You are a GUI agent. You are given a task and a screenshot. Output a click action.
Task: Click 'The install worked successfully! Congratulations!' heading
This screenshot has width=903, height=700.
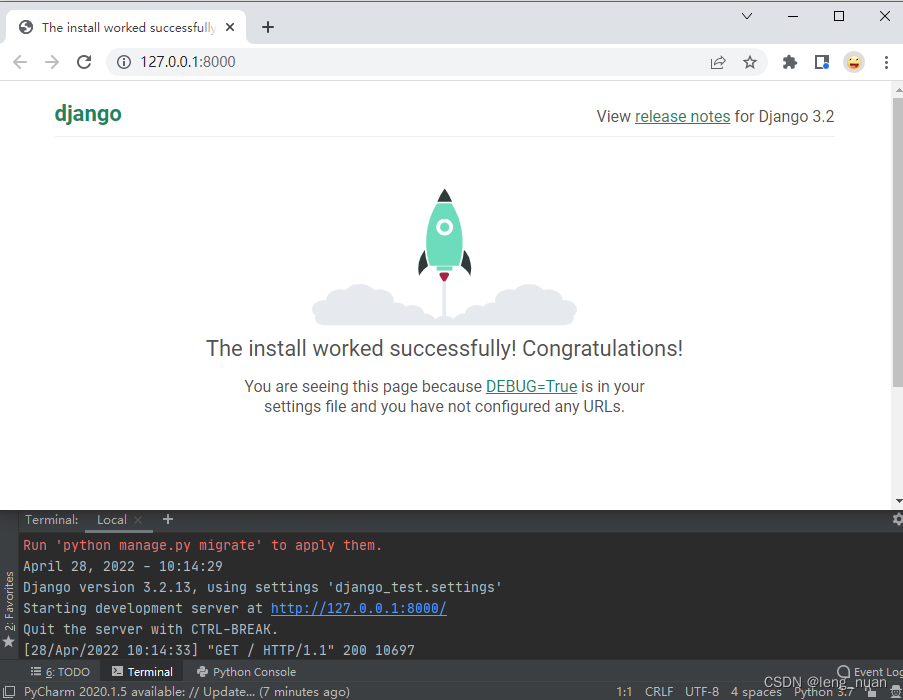pyautogui.click(x=444, y=349)
